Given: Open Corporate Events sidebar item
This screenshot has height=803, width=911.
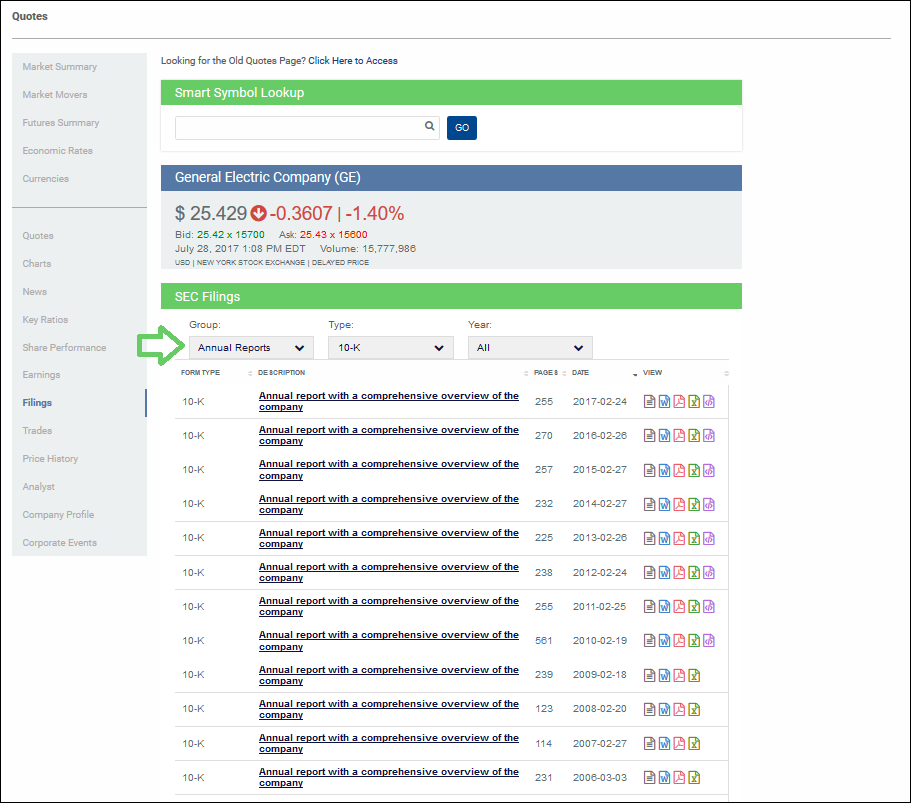Looking at the screenshot, I should pyautogui.click(x=59, y=543).
